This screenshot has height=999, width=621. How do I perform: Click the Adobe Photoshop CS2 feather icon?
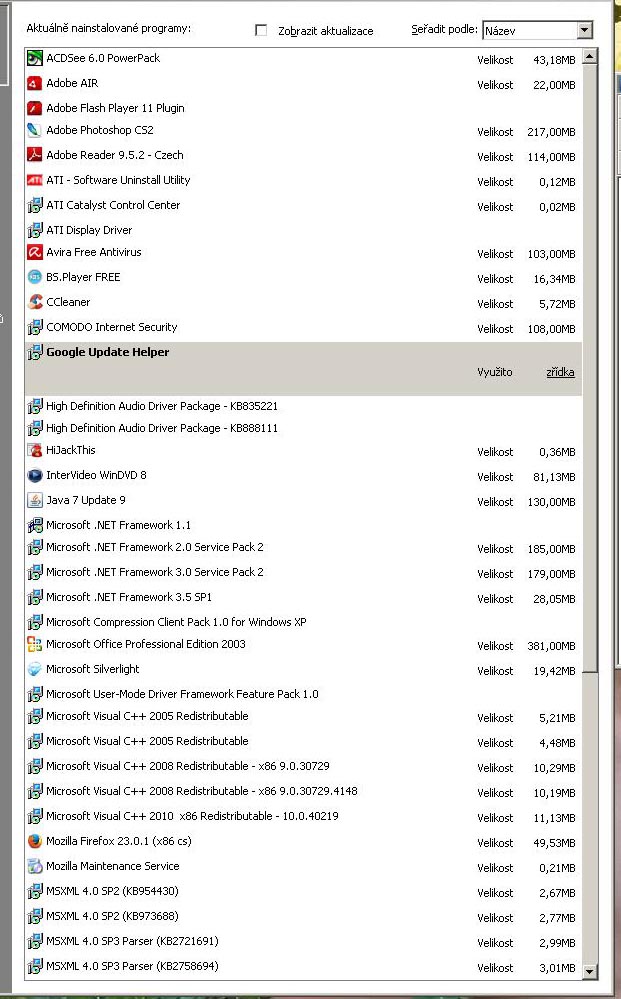(34, 131)
